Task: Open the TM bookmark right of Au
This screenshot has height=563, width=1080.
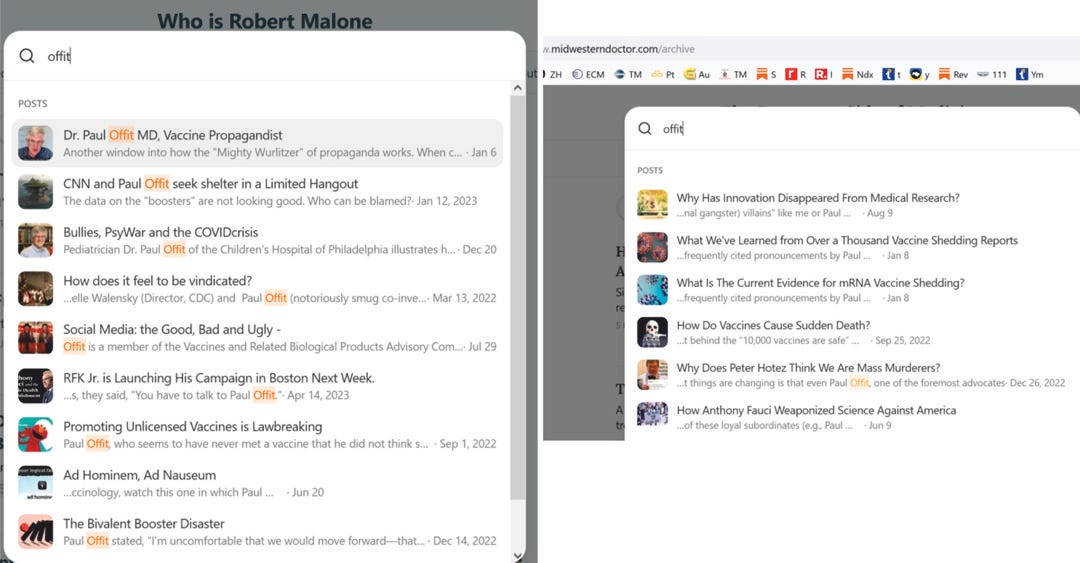Action: (733, 74)
